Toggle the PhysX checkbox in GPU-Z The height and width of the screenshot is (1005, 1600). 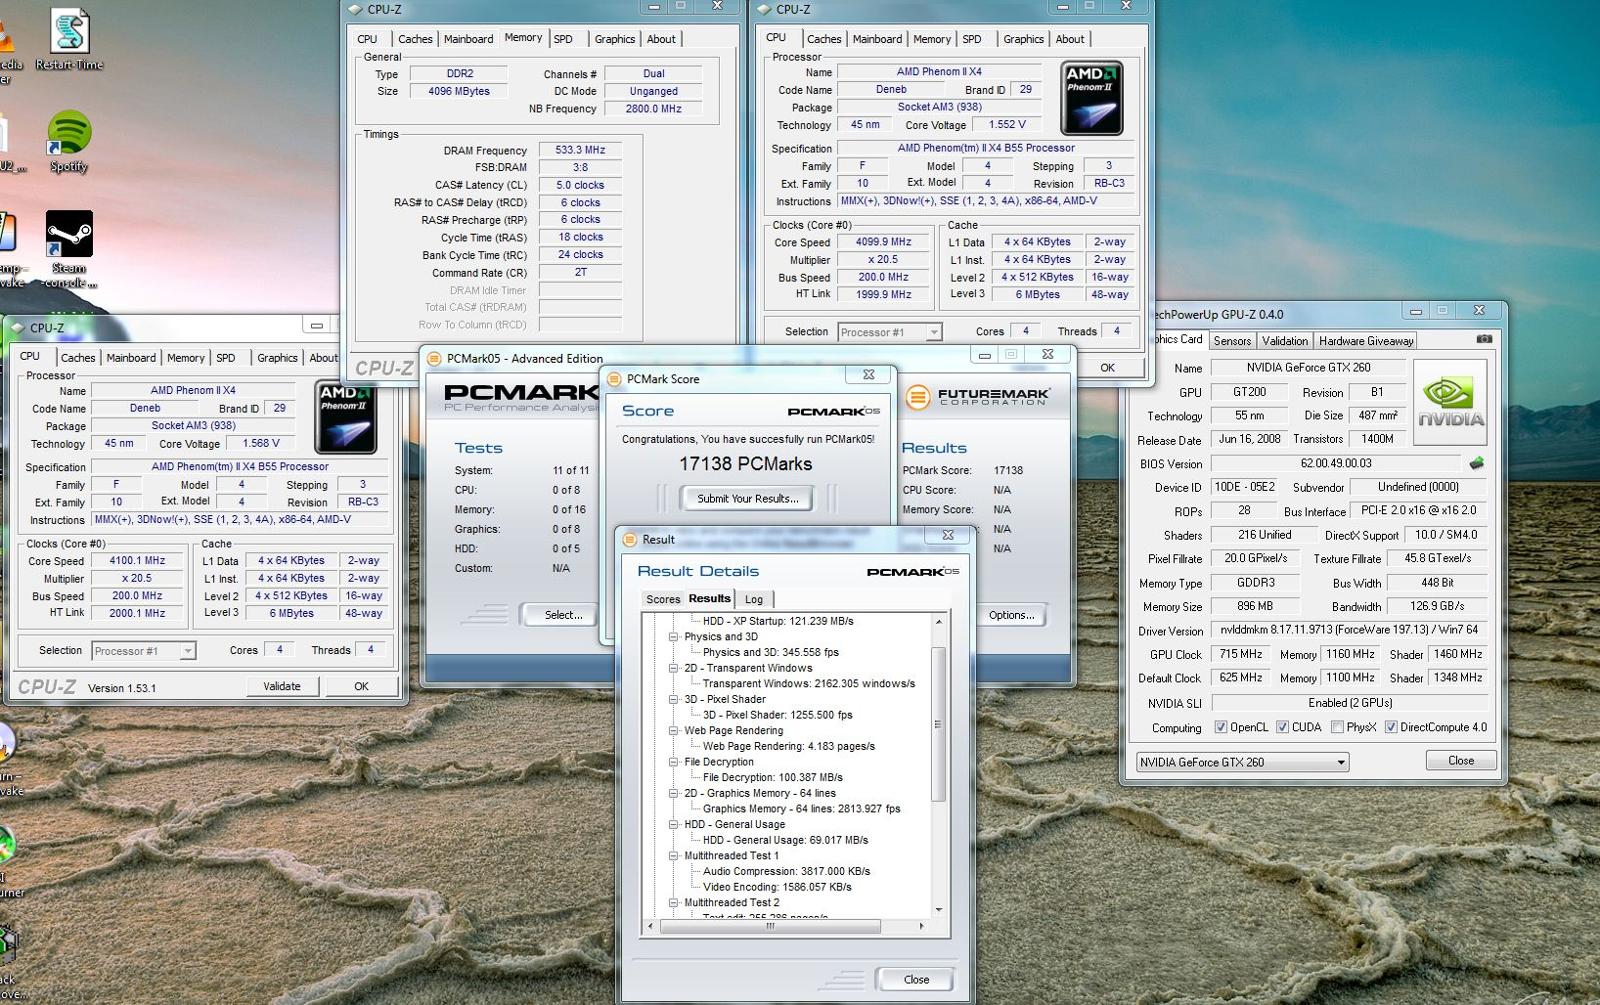coord(1337,727)
